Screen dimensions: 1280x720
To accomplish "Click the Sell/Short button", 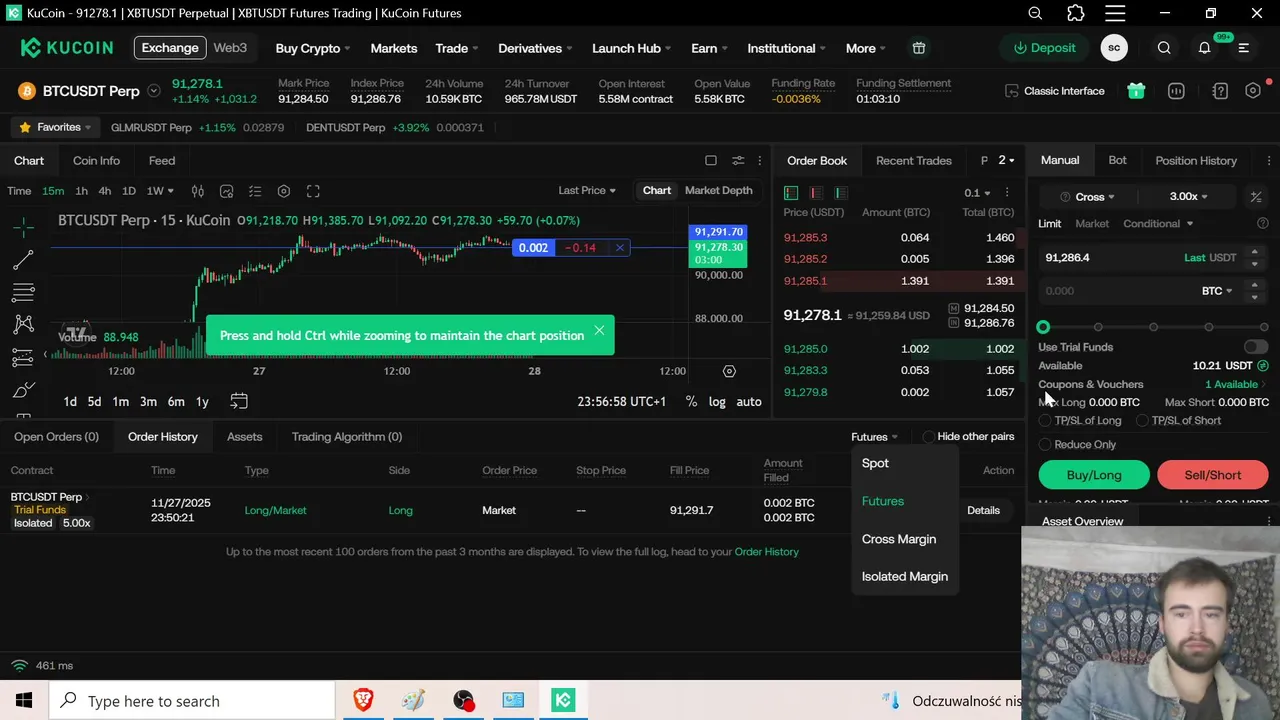I will click(1212, 475).
